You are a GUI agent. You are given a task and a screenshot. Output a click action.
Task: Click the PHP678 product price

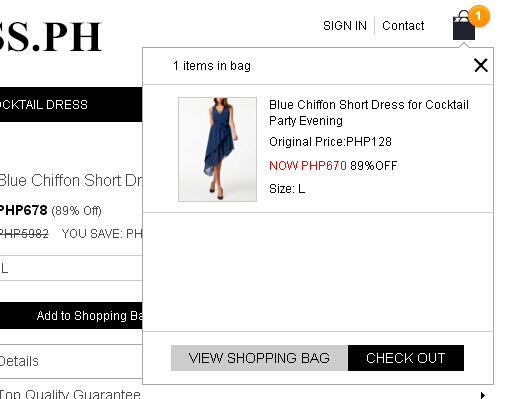point(23,210)
